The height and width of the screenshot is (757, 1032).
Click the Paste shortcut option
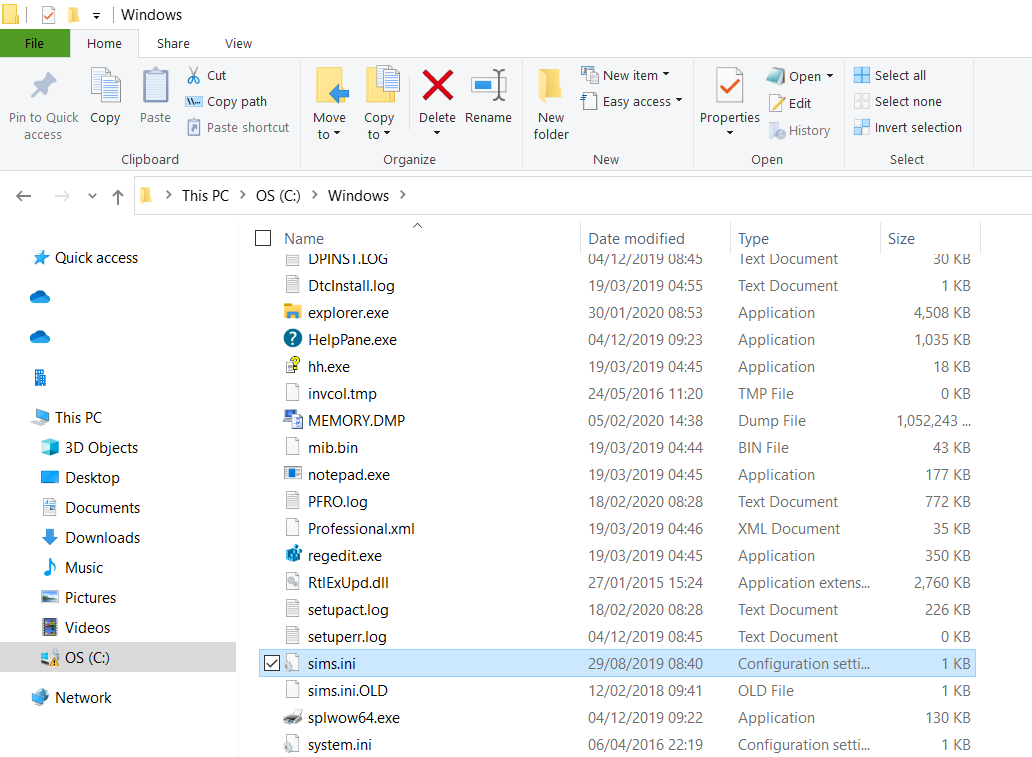238,127
